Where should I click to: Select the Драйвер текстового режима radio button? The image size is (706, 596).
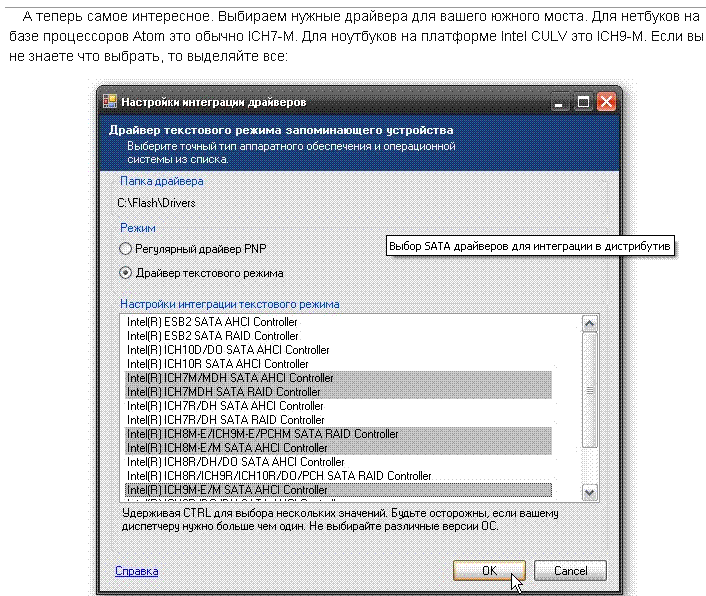[125, 273]
